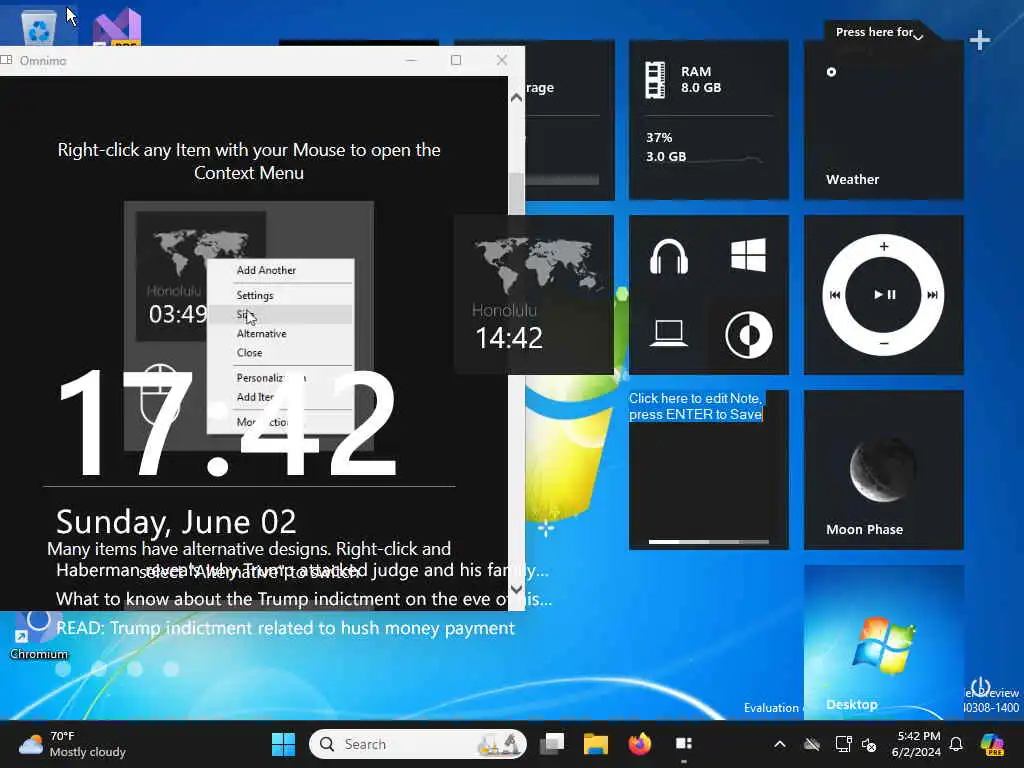Click the laptop icon tile
The height and width of the screenshot is (768, 1024).
coord(669,334)
